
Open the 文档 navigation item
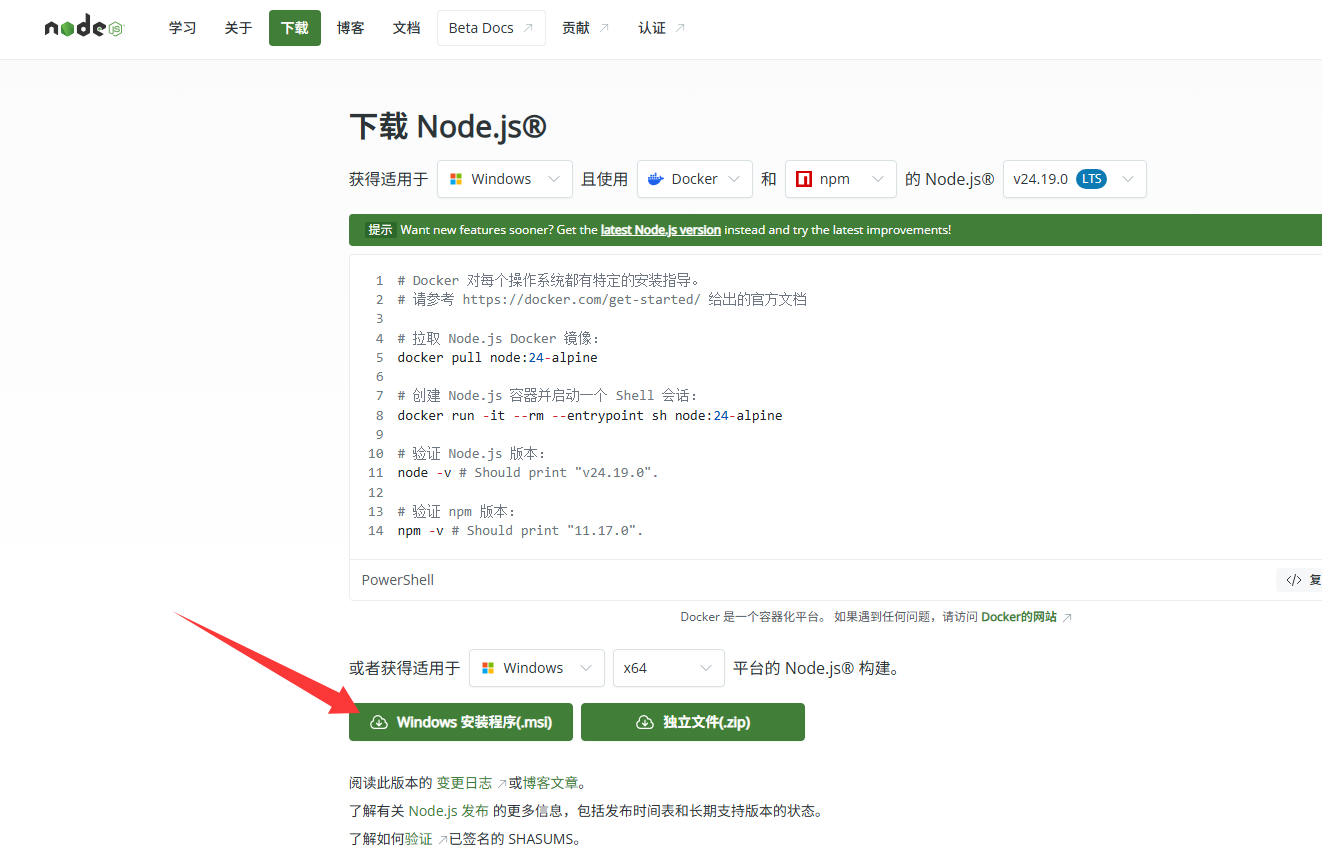[x=407, y=28]
